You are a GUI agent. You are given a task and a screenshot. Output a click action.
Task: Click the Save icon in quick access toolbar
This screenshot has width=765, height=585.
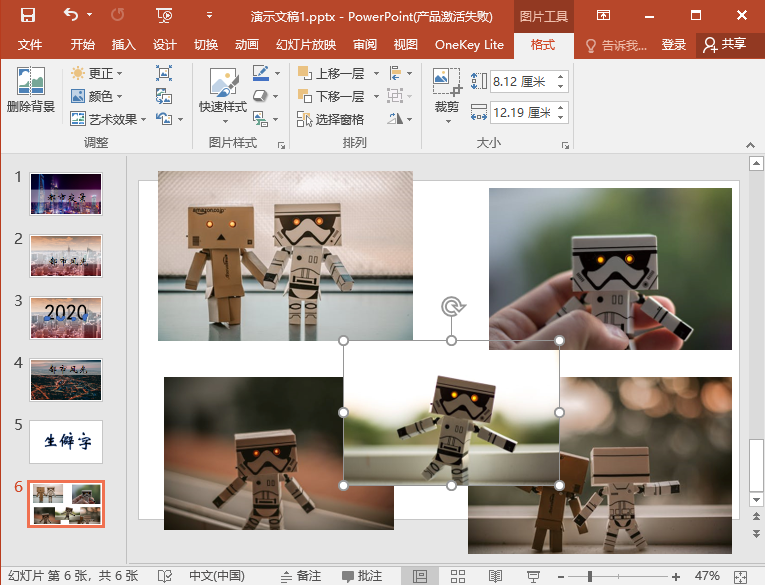pyautogui.click(x=28, y=15)
